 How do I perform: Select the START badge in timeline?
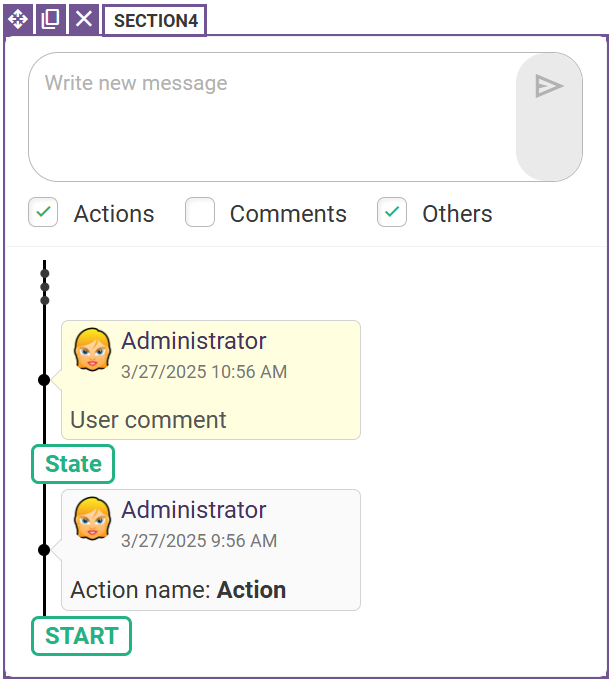pyautogui.click(x=82, y=636)
